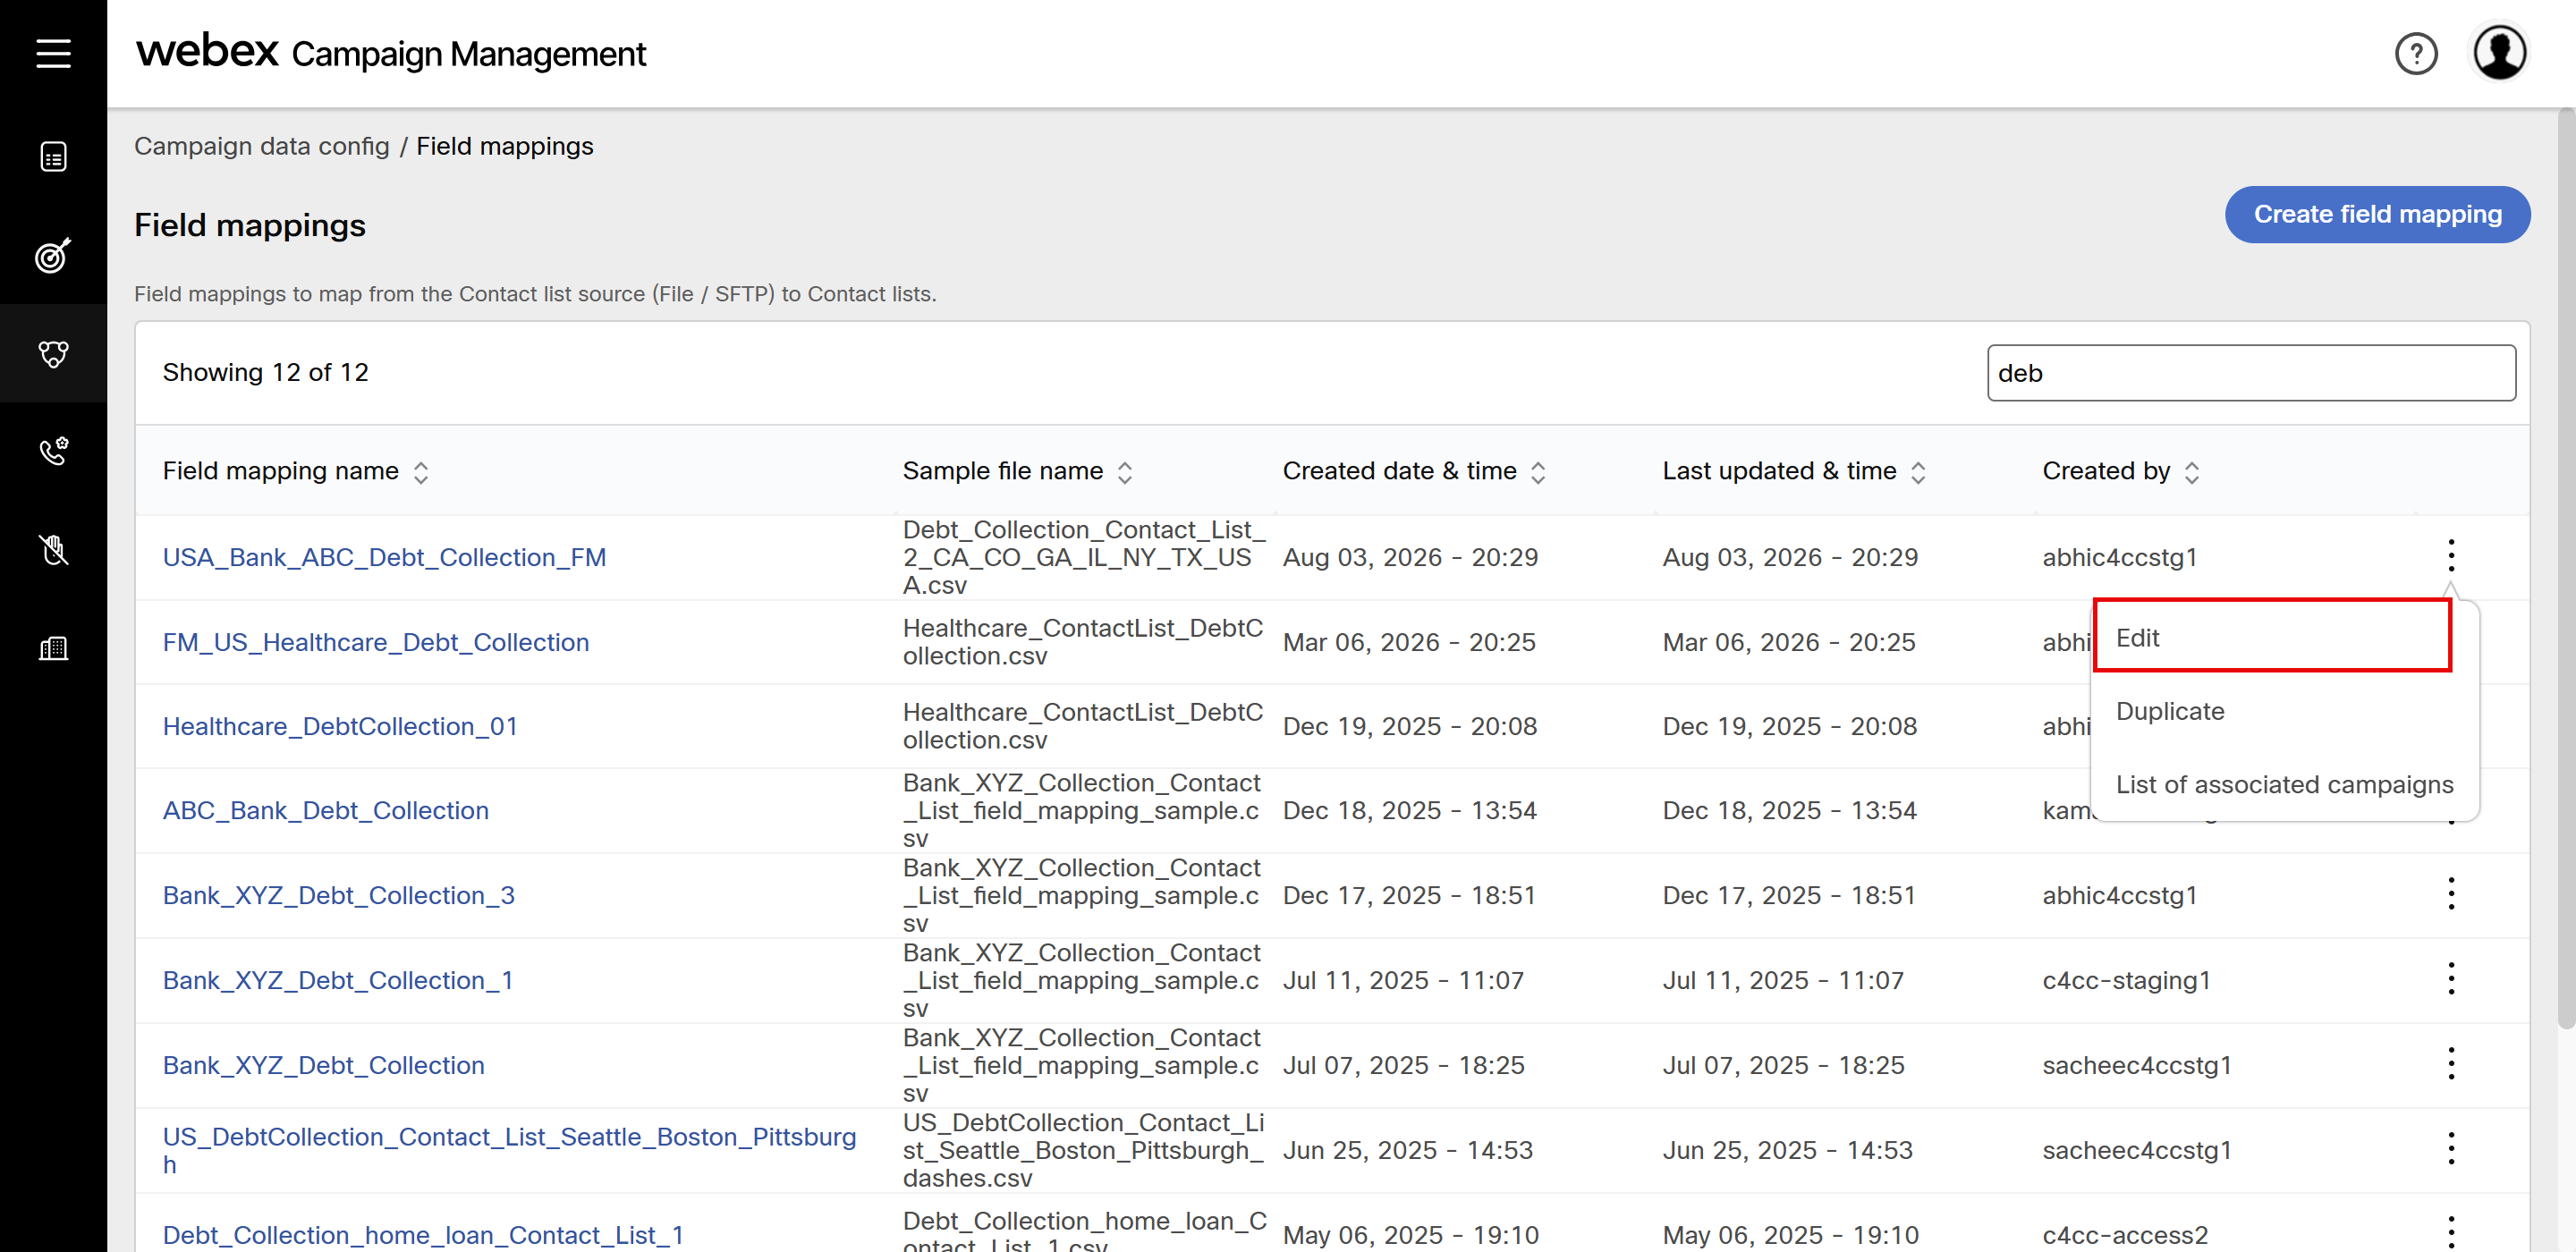Screen dimensions: 2576x1252
Task: Click the Field mappings breadcrumb text
Action: [505, 146]
